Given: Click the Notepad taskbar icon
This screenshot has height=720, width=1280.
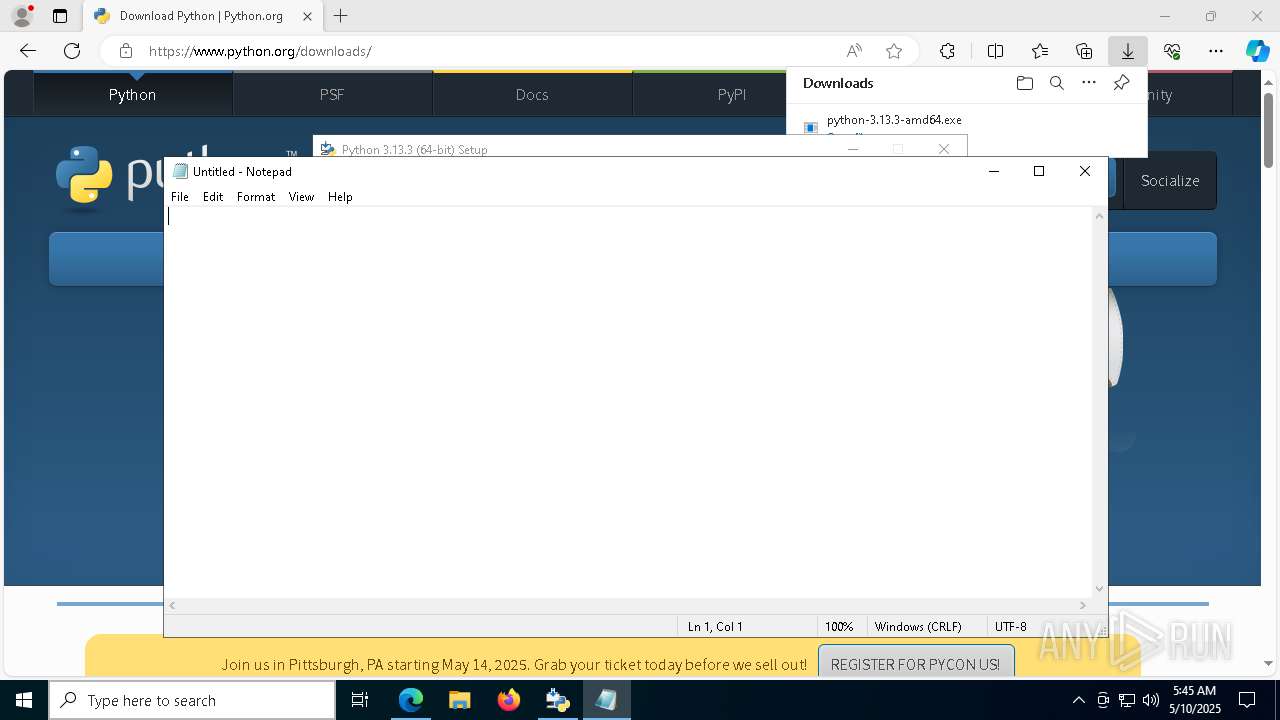Looking at the screenshot, I should click(x=606, y=700).
